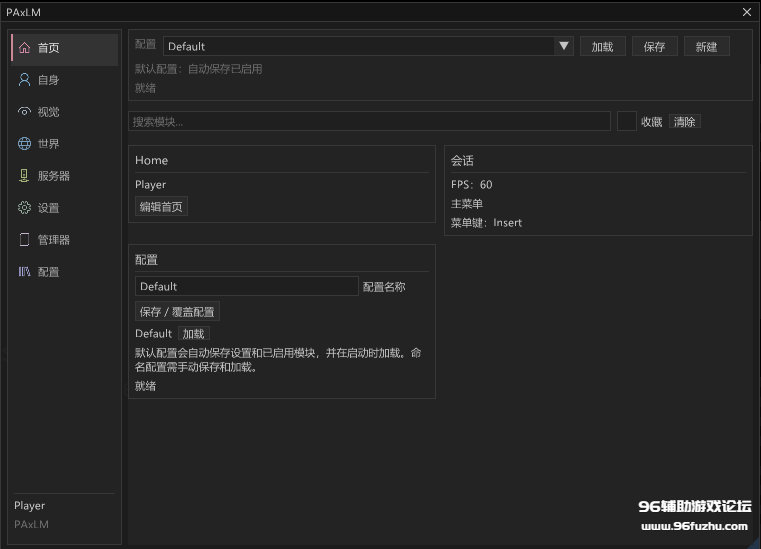Open the 管理器 sidebar tab
The width and height of the screenshot is (761, 549).
coord(65,240)
